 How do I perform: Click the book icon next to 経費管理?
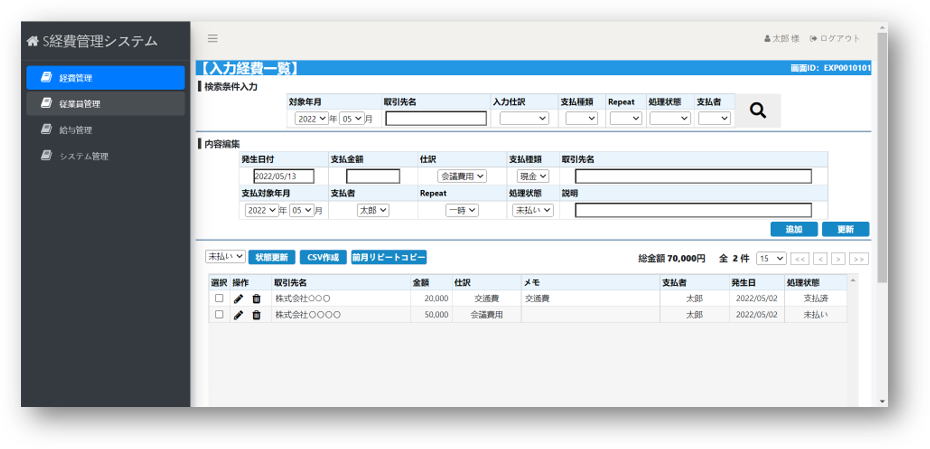46,77
